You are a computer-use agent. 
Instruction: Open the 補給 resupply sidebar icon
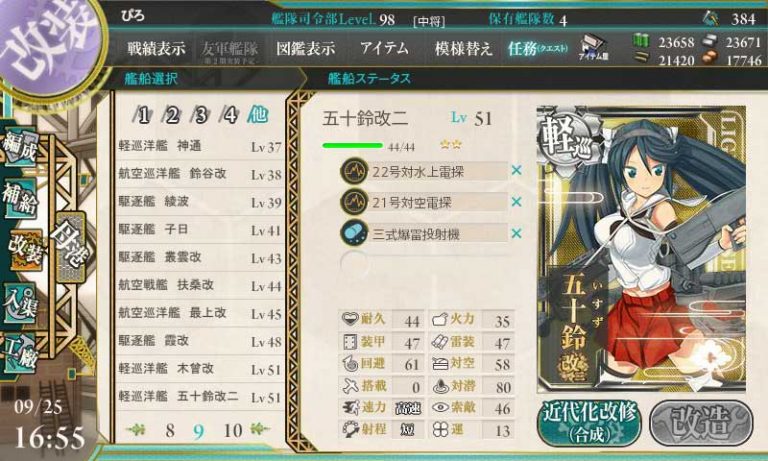[x=20, y=198]
